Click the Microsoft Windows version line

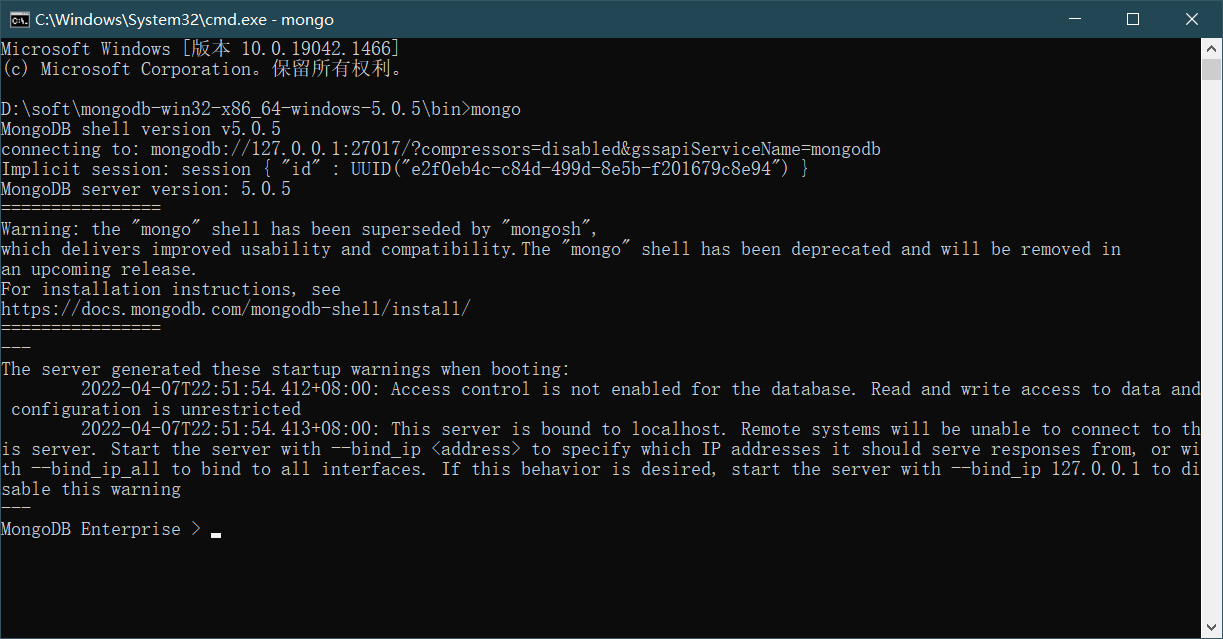coord(197,48)
